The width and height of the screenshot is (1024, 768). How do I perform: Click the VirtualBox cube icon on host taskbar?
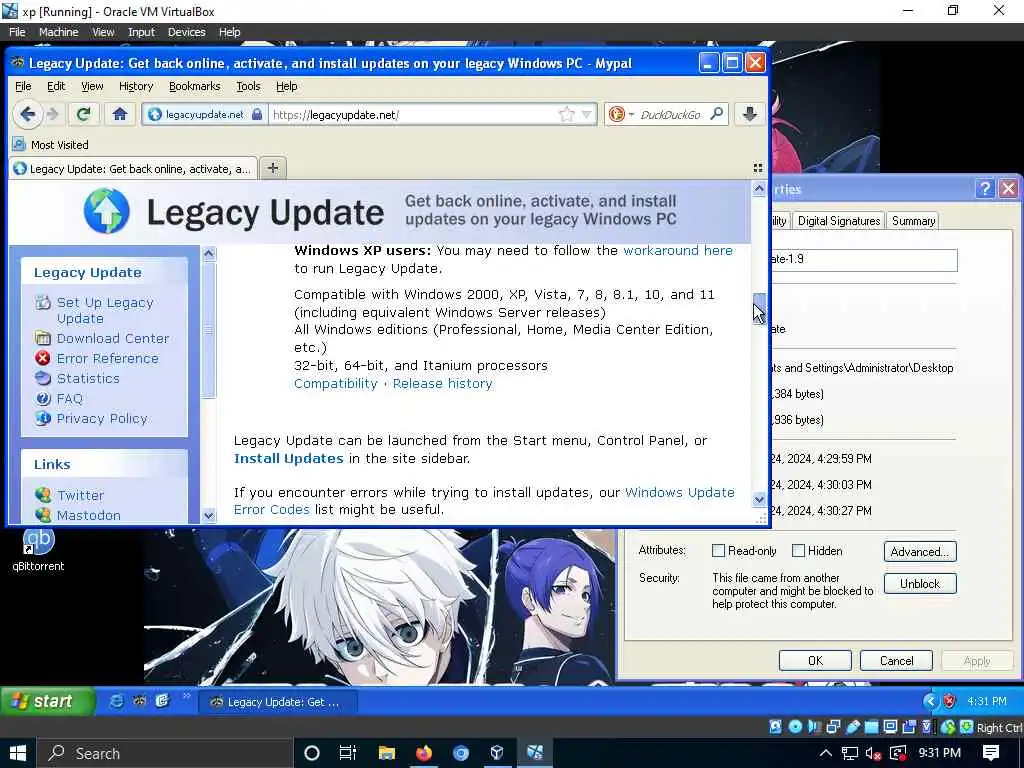click(x=497, y=753)
